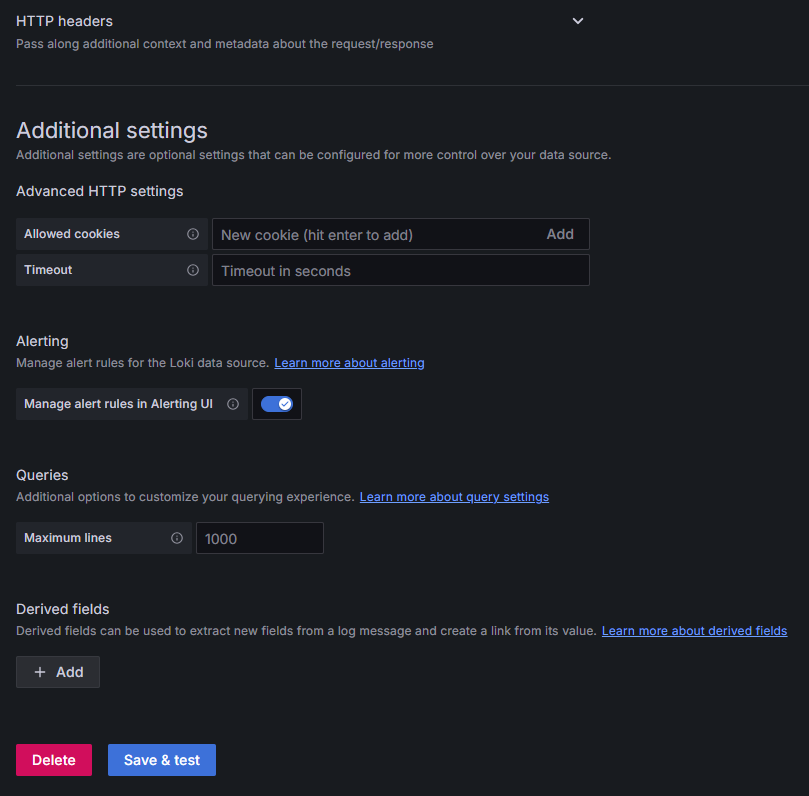This screenshot has width=809, height=796.
Task: Open Learn more about derived fields link
Action: pyautogui.click(x=694, y=631)
